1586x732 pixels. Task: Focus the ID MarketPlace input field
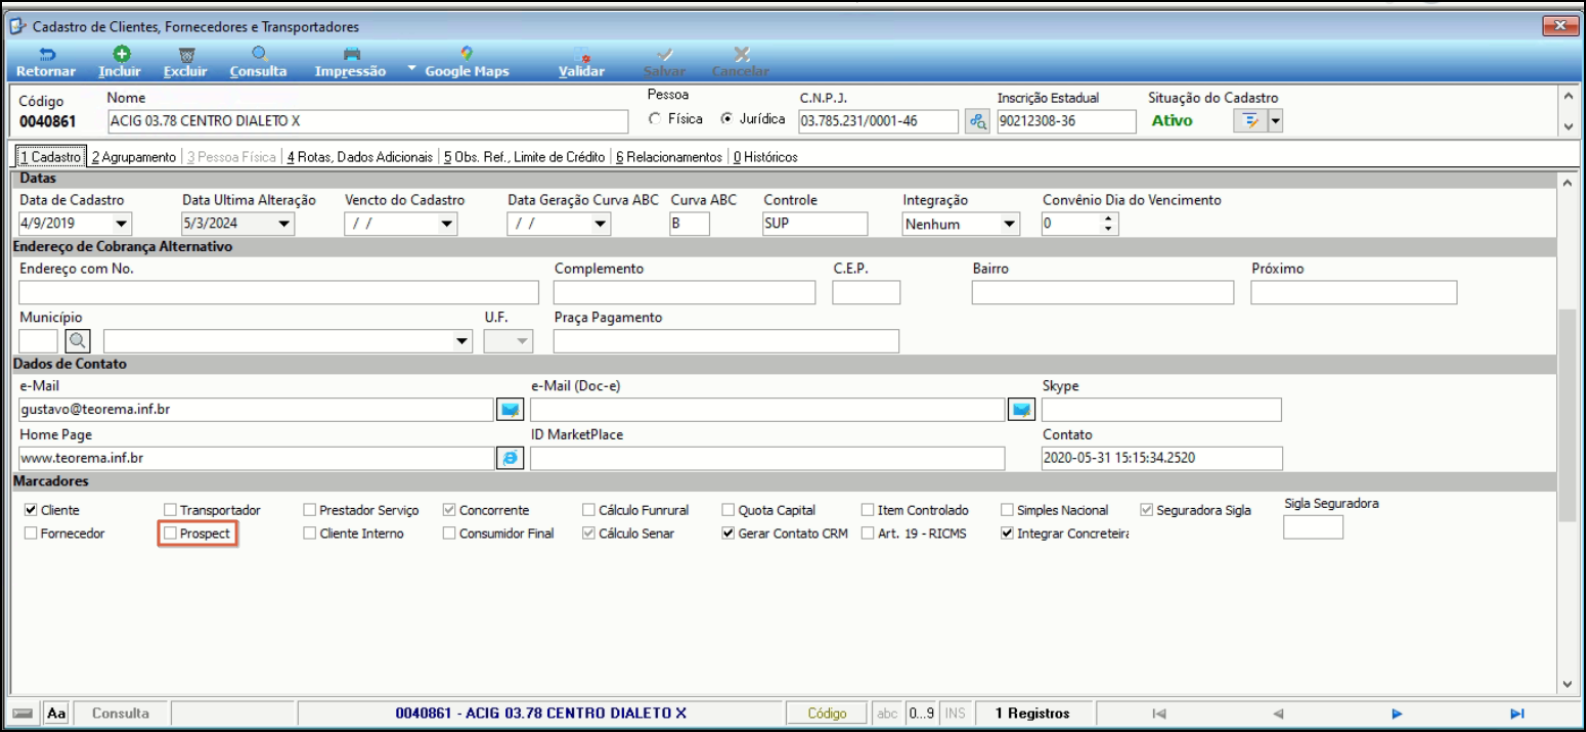[x=767, y=458]
